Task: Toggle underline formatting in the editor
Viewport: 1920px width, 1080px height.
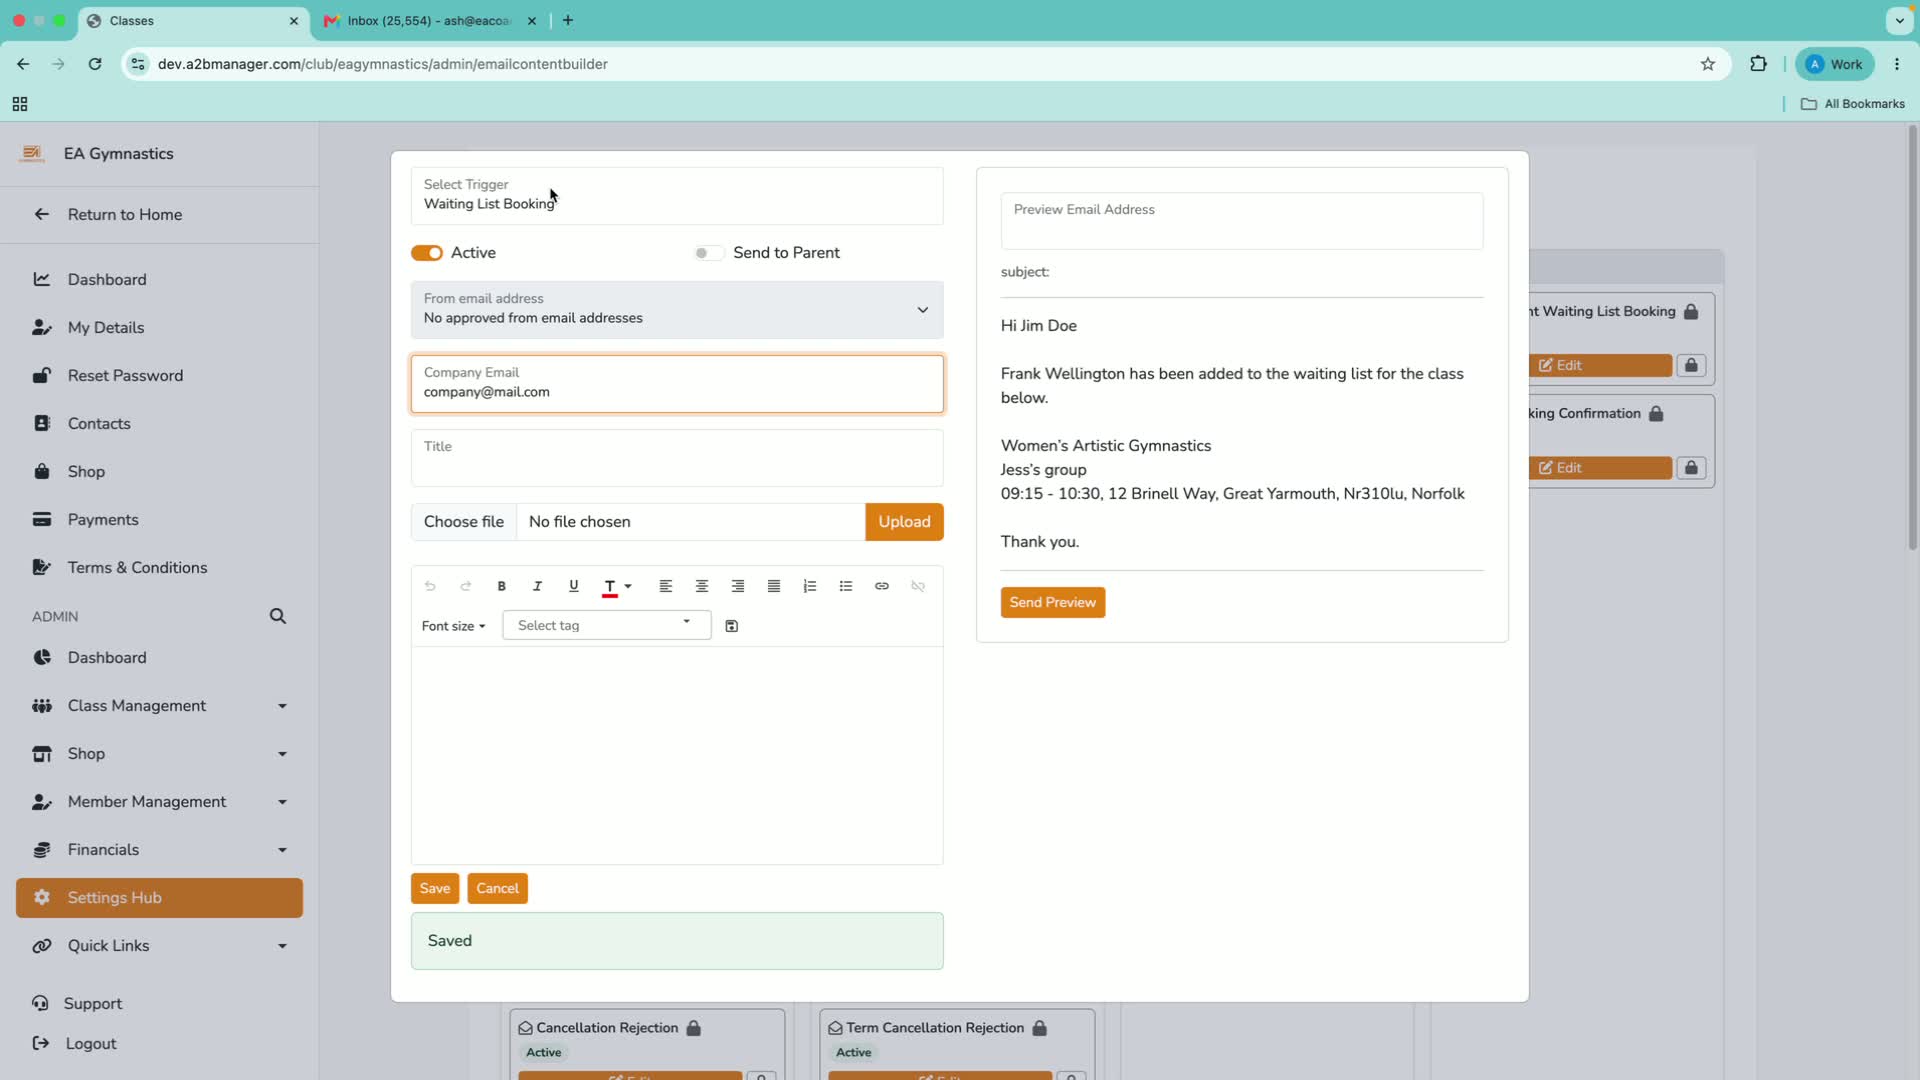Action: pyautogui.click(x=574, y=586)
